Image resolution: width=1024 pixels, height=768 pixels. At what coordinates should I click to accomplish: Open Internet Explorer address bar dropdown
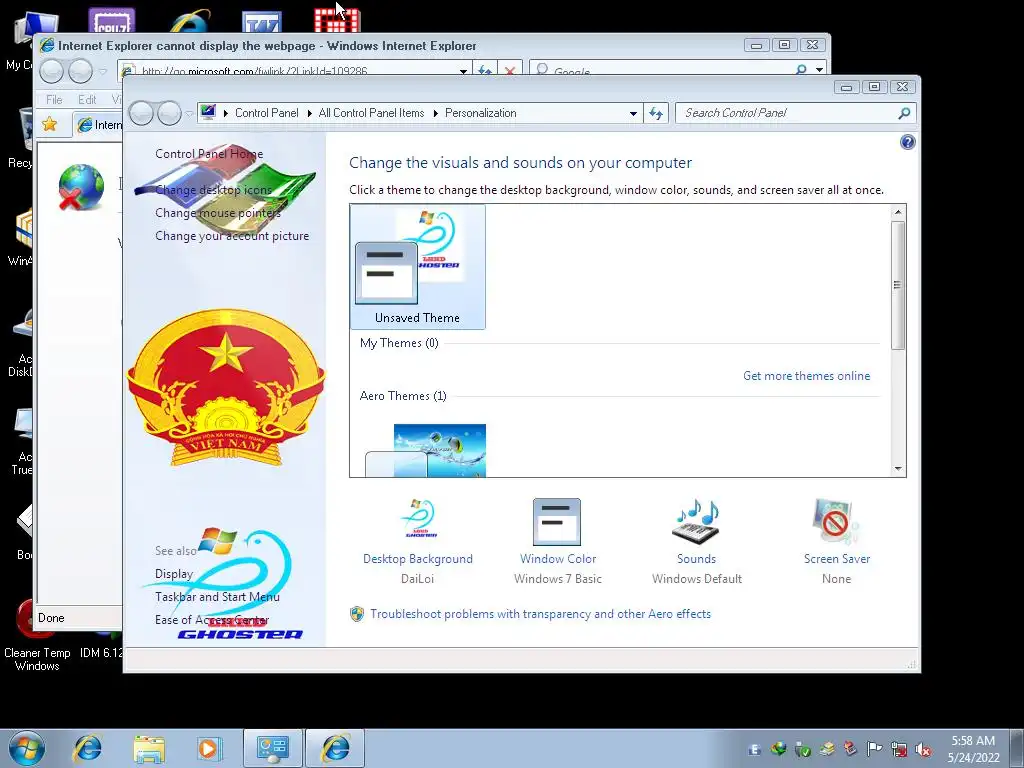pyautogui.click(x=463, y=70)
